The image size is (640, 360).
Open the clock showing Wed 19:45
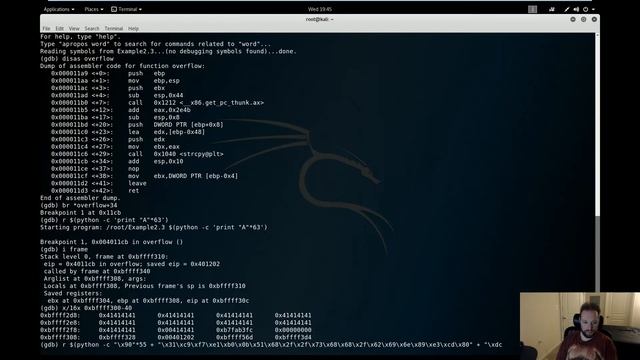tap(320, 9)
